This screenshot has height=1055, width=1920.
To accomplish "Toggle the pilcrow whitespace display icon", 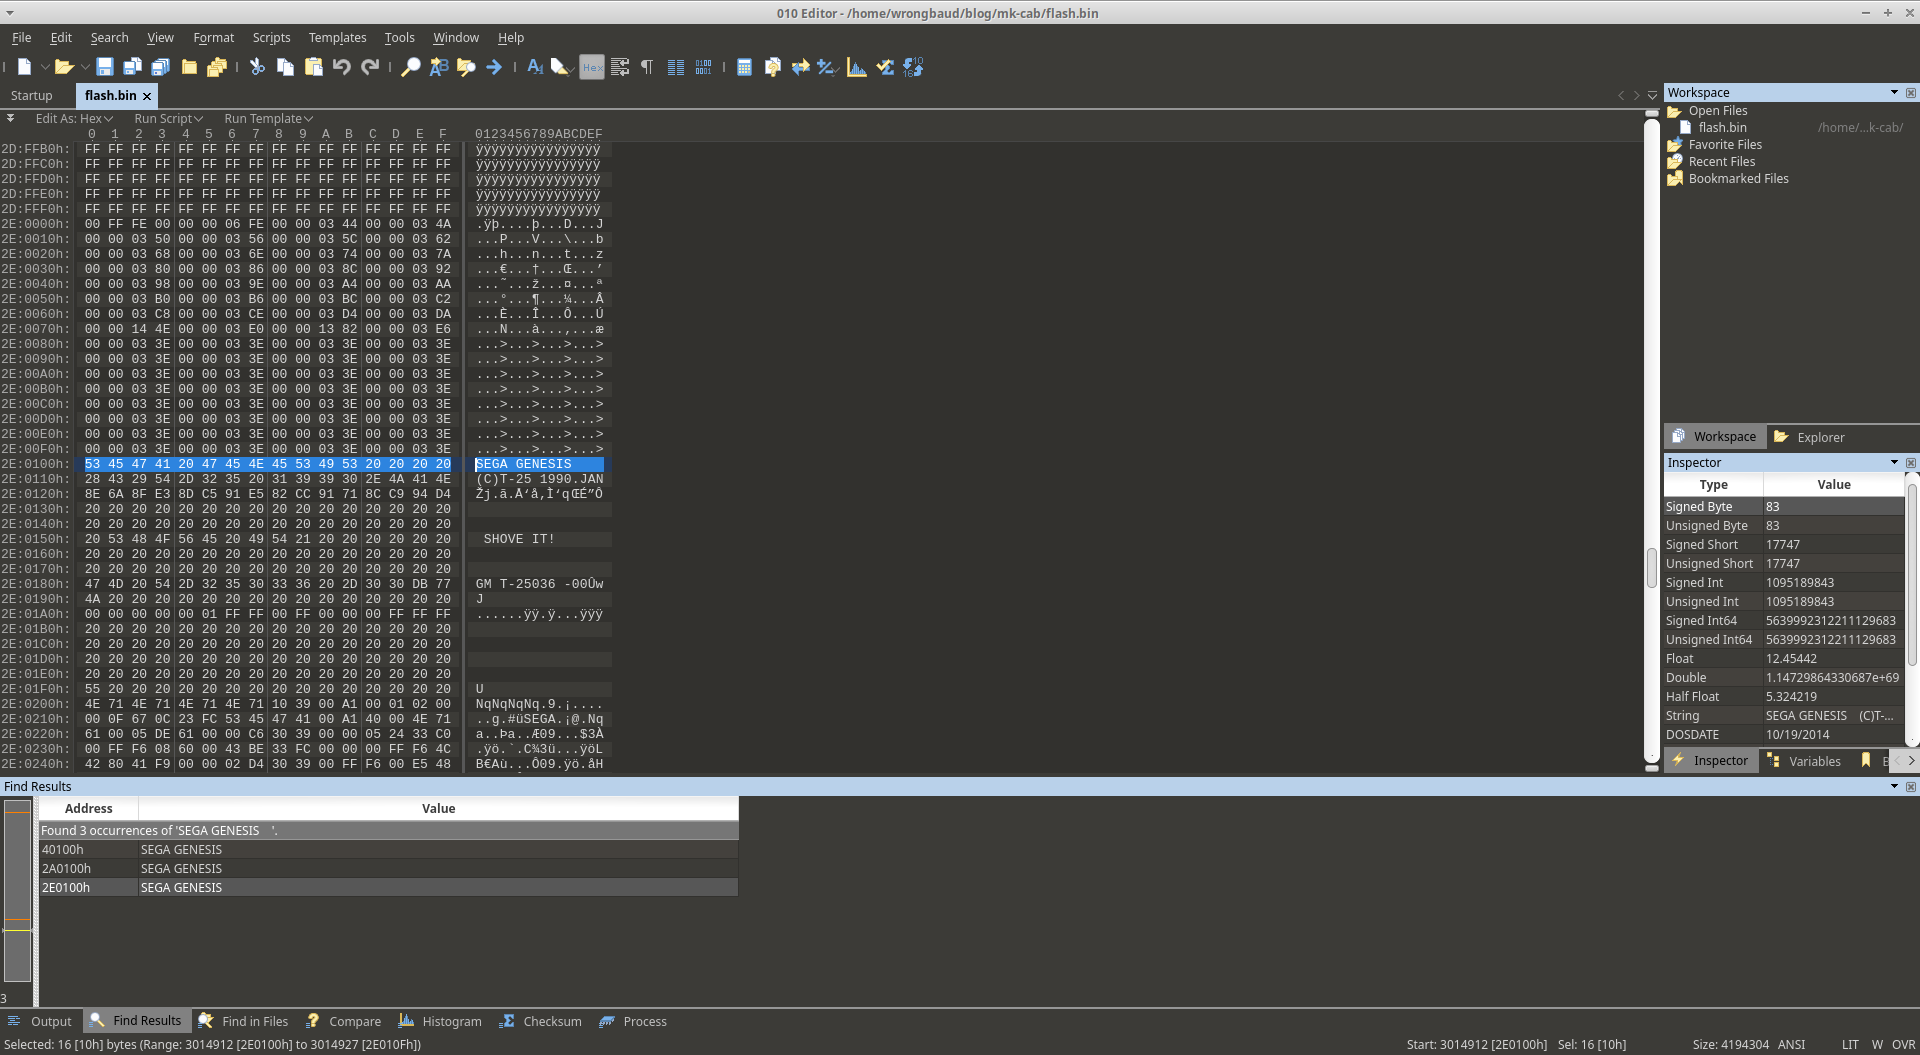I will point(647,67).
